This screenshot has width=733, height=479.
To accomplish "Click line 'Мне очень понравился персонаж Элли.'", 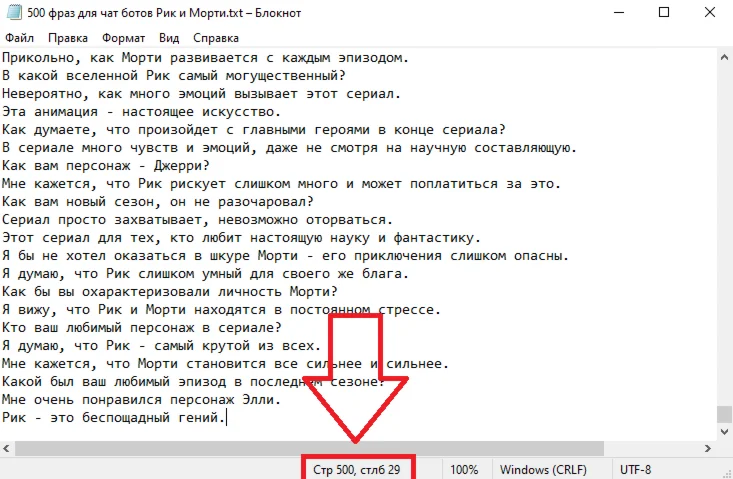I will click(x=141, y=400).
